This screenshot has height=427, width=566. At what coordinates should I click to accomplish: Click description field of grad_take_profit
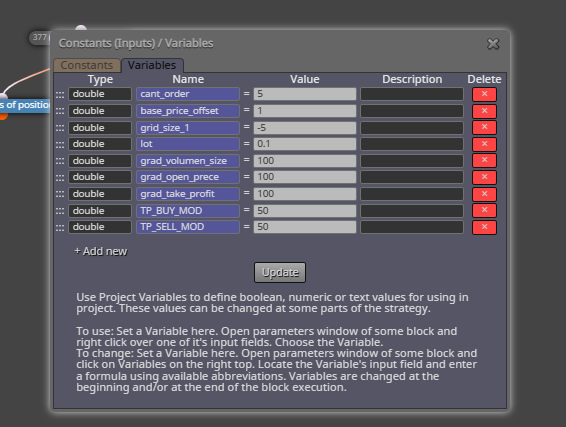pos(412,194)
